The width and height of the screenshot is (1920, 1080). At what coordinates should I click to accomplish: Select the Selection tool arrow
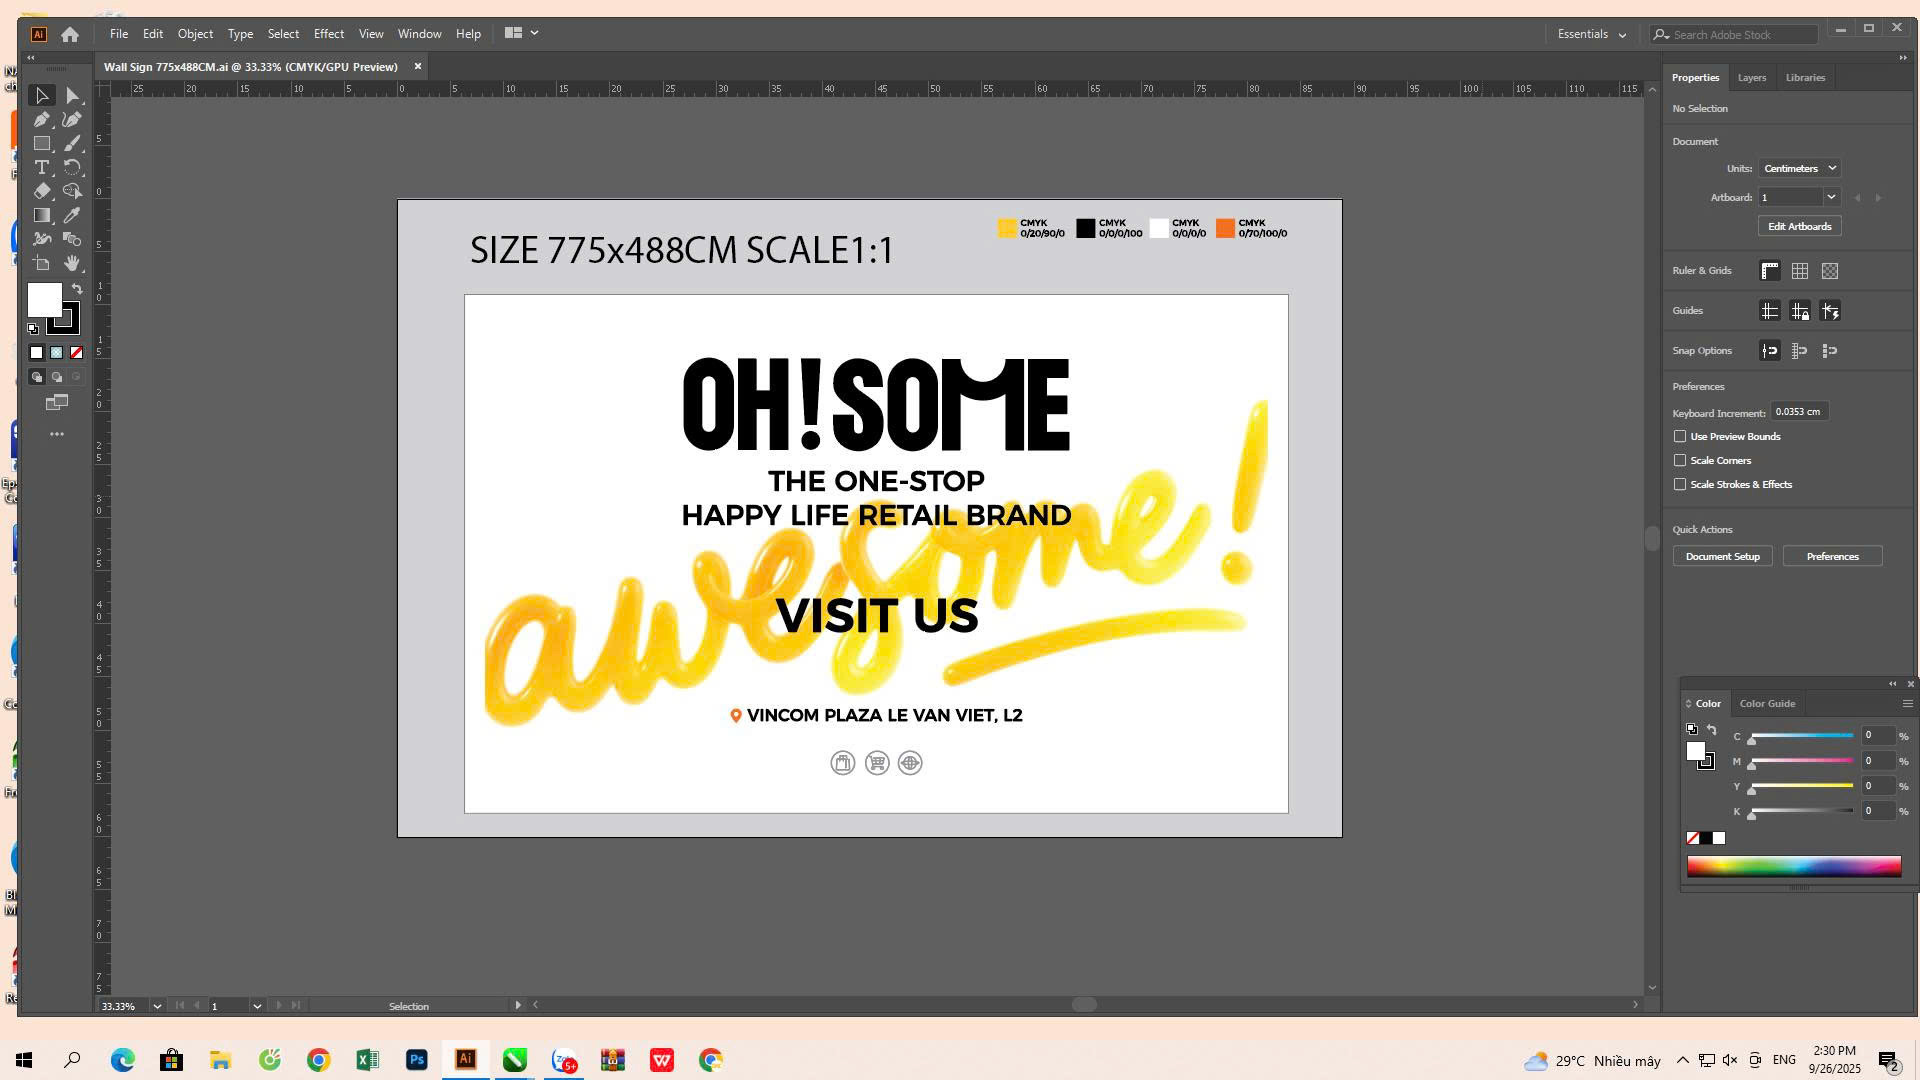[42, 96]
